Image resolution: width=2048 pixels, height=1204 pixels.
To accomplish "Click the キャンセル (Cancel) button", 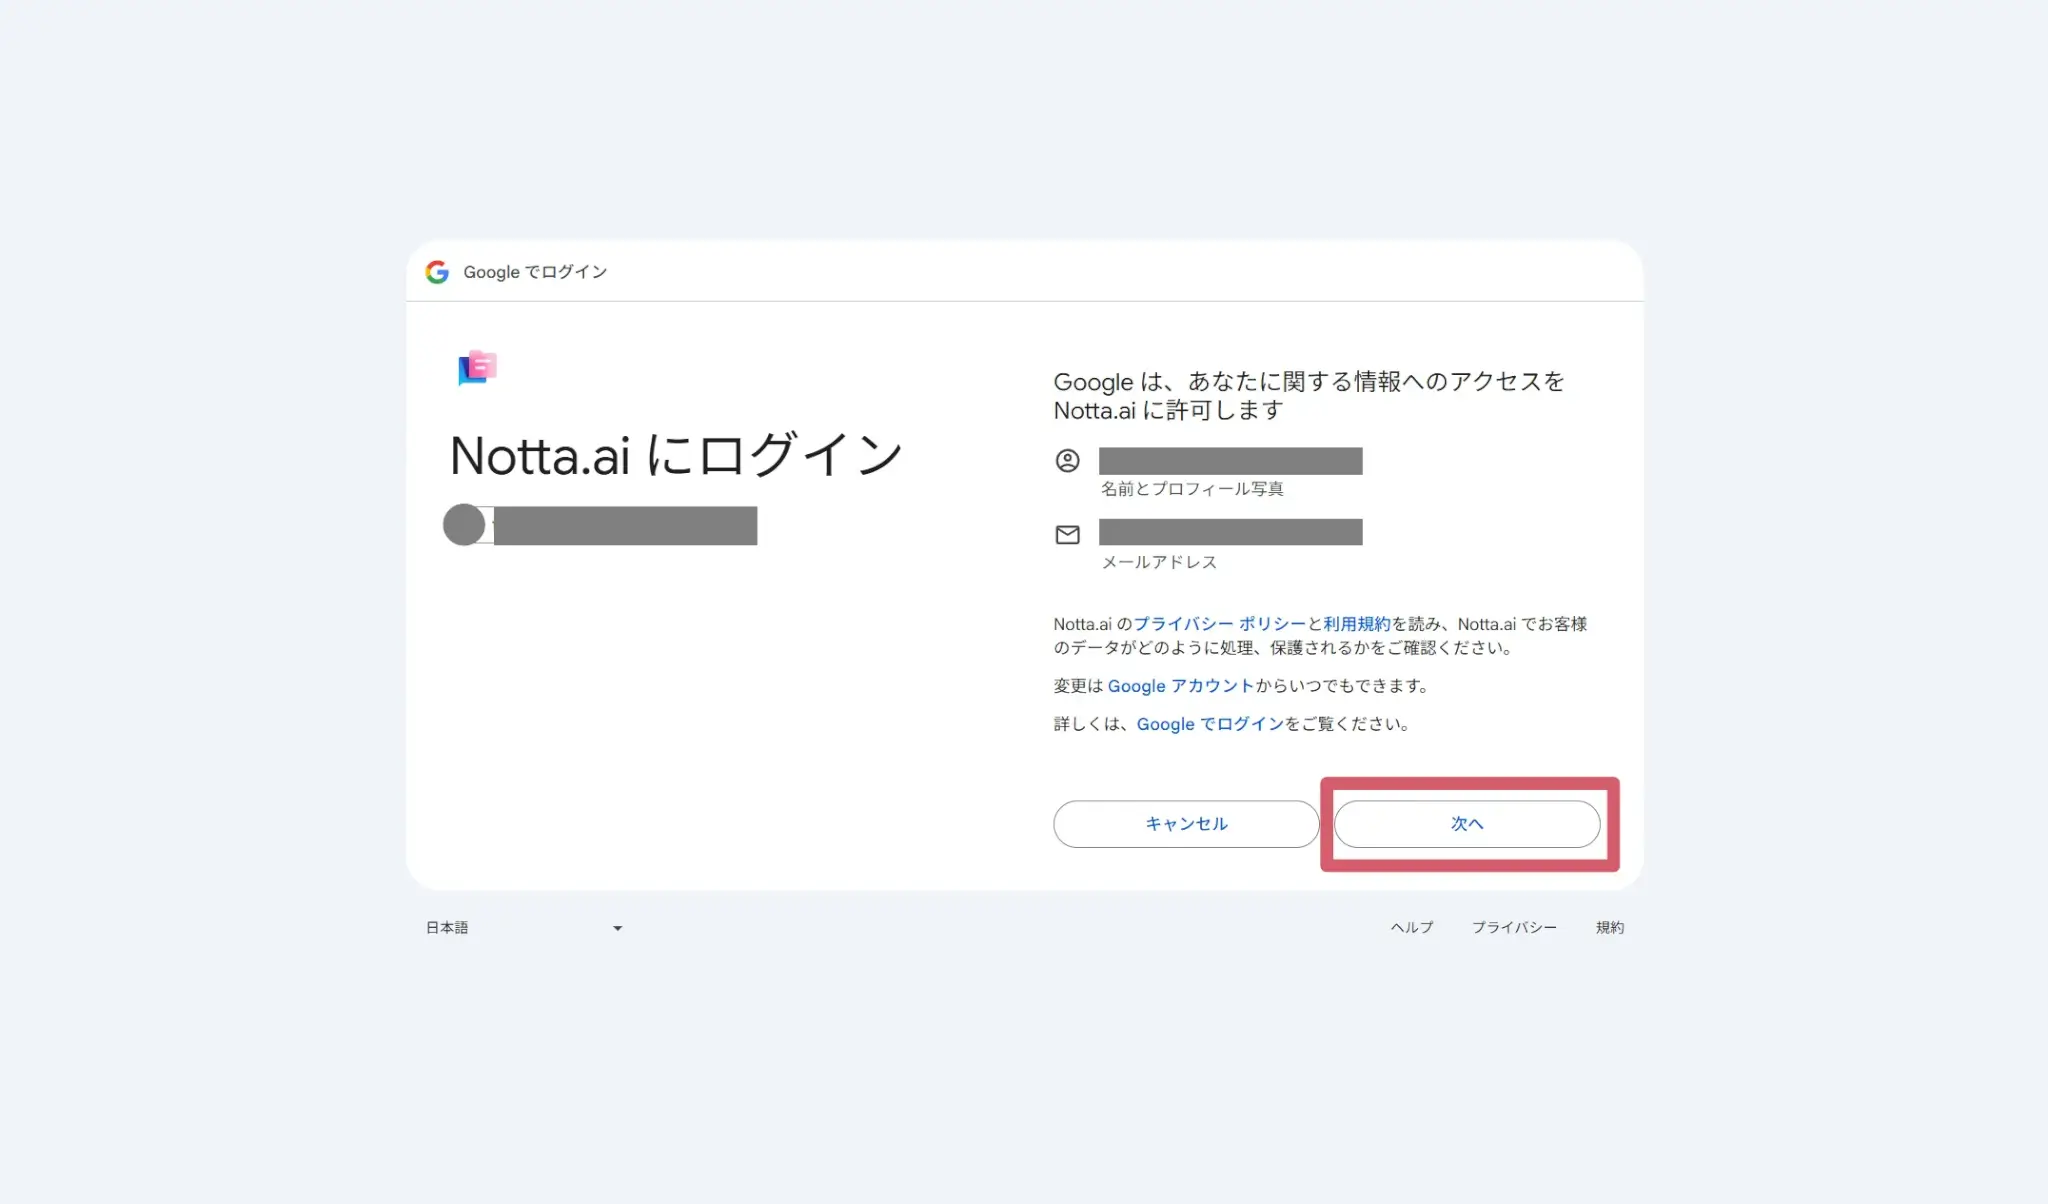I will [1186, 824].
